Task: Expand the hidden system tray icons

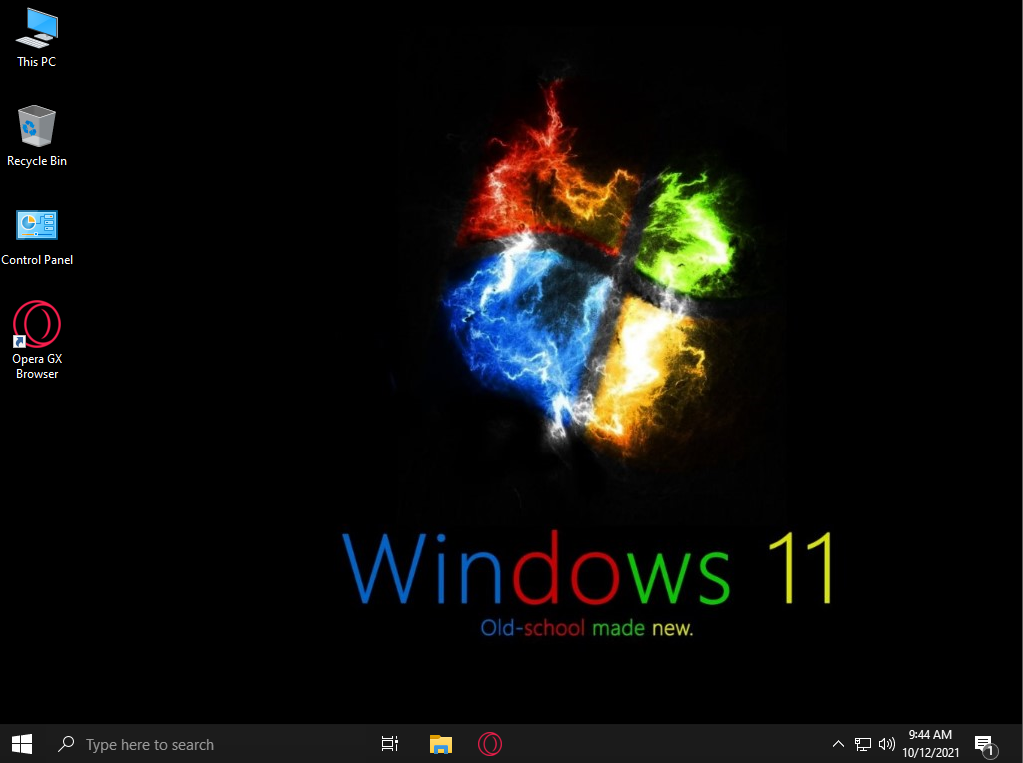Action: pos(838,744)
